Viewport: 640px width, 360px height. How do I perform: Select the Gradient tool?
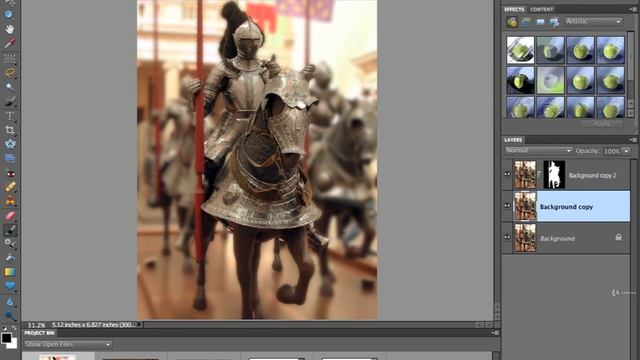9,272
